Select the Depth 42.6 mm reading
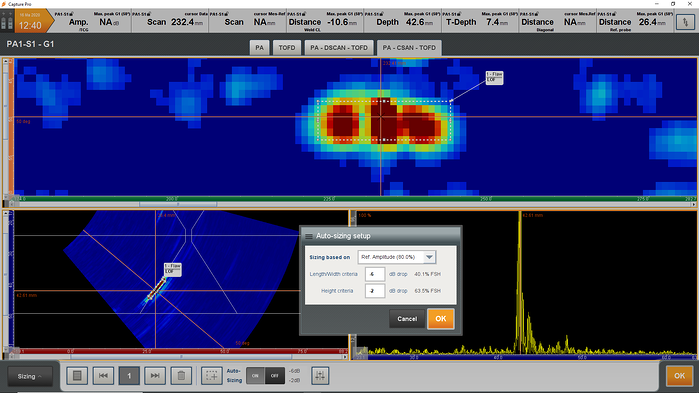Viewport: 699px width, 393px height. click(x=403, y=22)
